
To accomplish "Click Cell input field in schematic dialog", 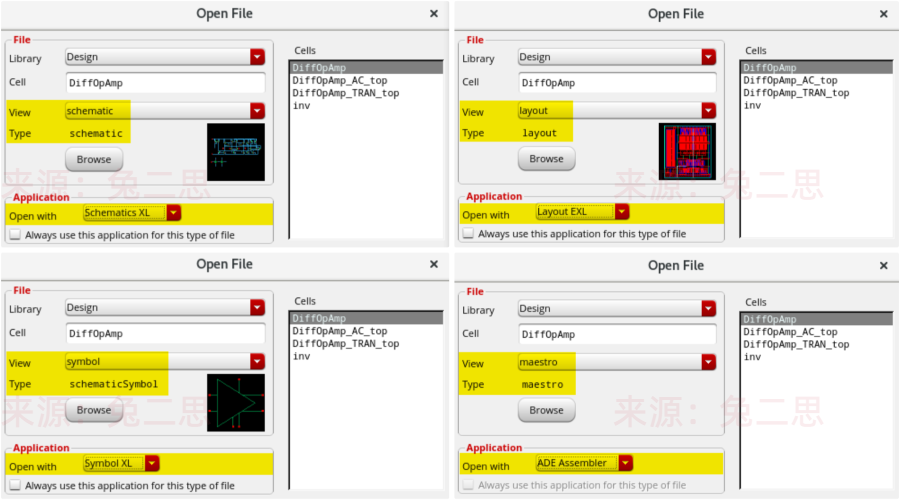I will (x=165, y=83).
